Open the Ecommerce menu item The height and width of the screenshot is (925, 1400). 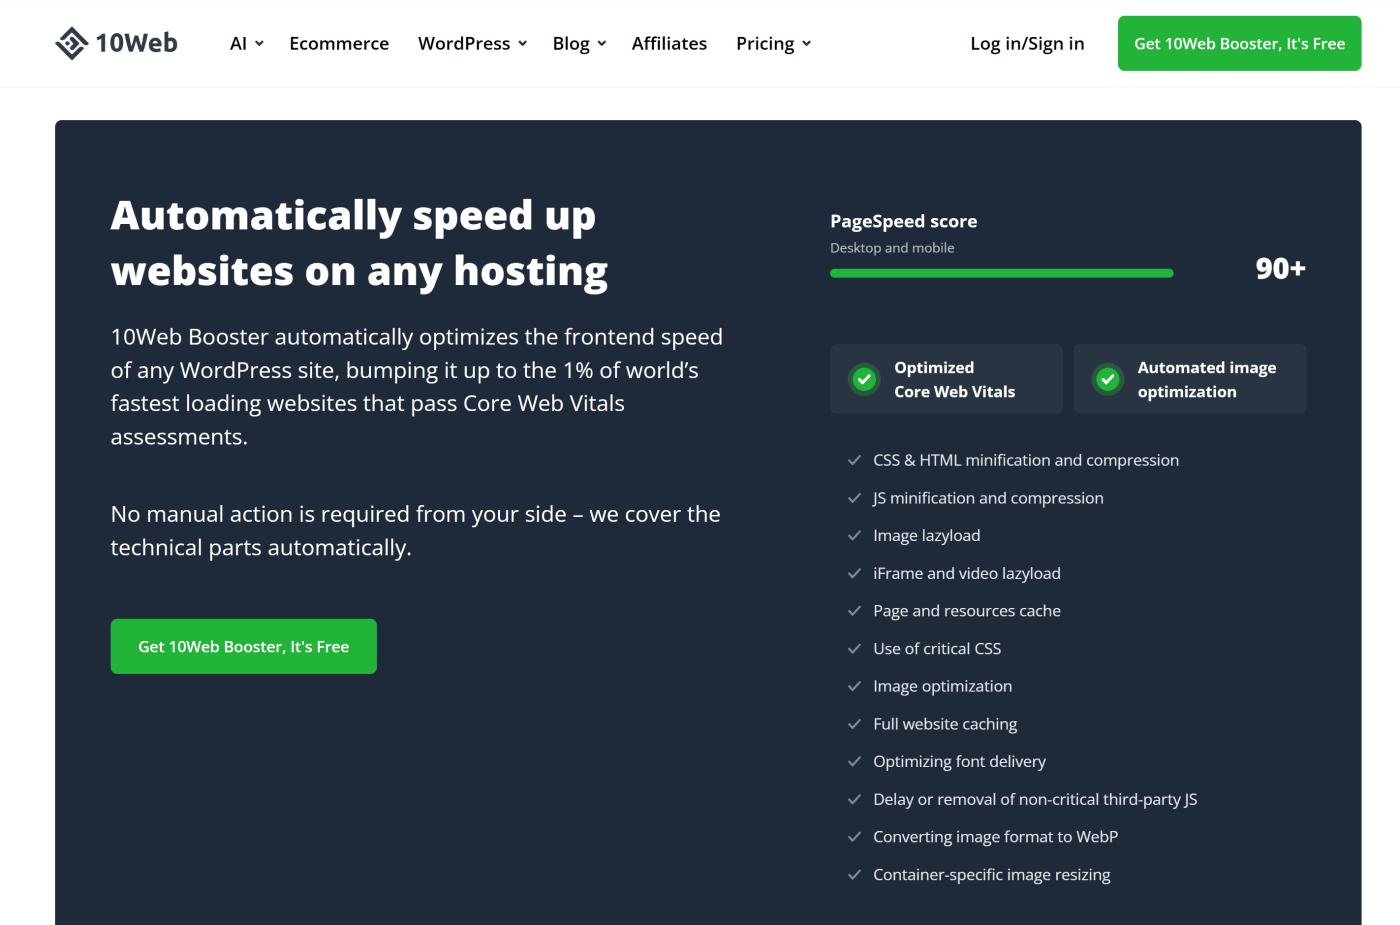[x=339, y=43]
